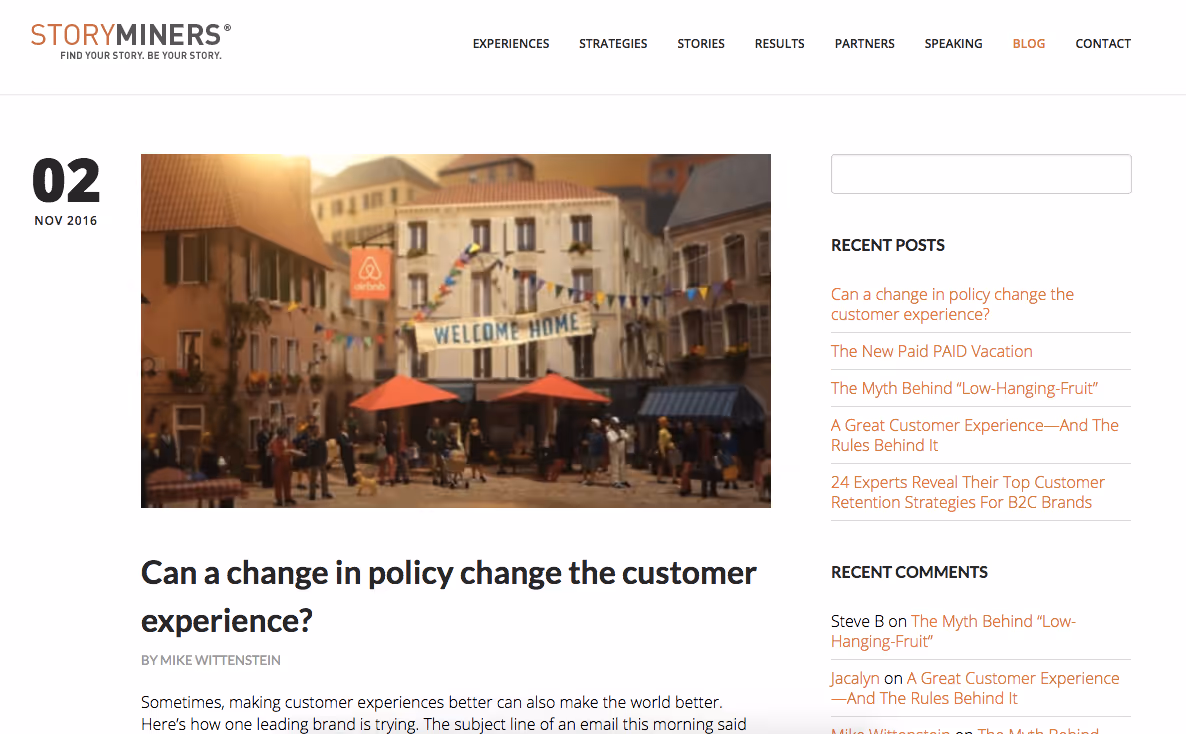1186x734 pixels.
Task: Click the 'Recent Comments' heading
Action: point(909,572)
